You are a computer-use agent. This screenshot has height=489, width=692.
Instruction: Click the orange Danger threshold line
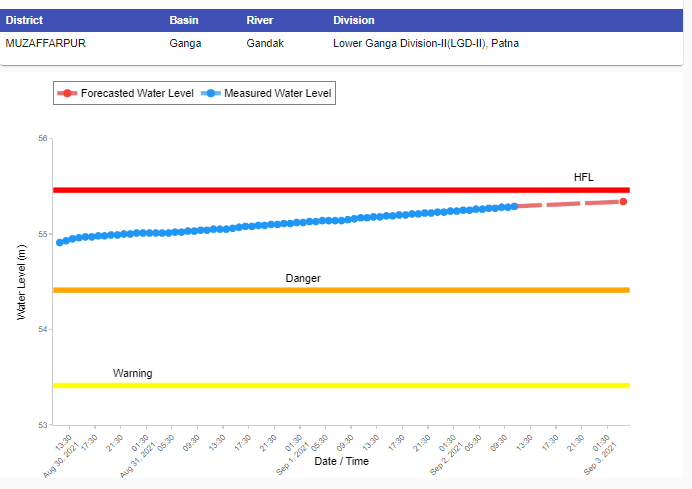coord(341,290)
